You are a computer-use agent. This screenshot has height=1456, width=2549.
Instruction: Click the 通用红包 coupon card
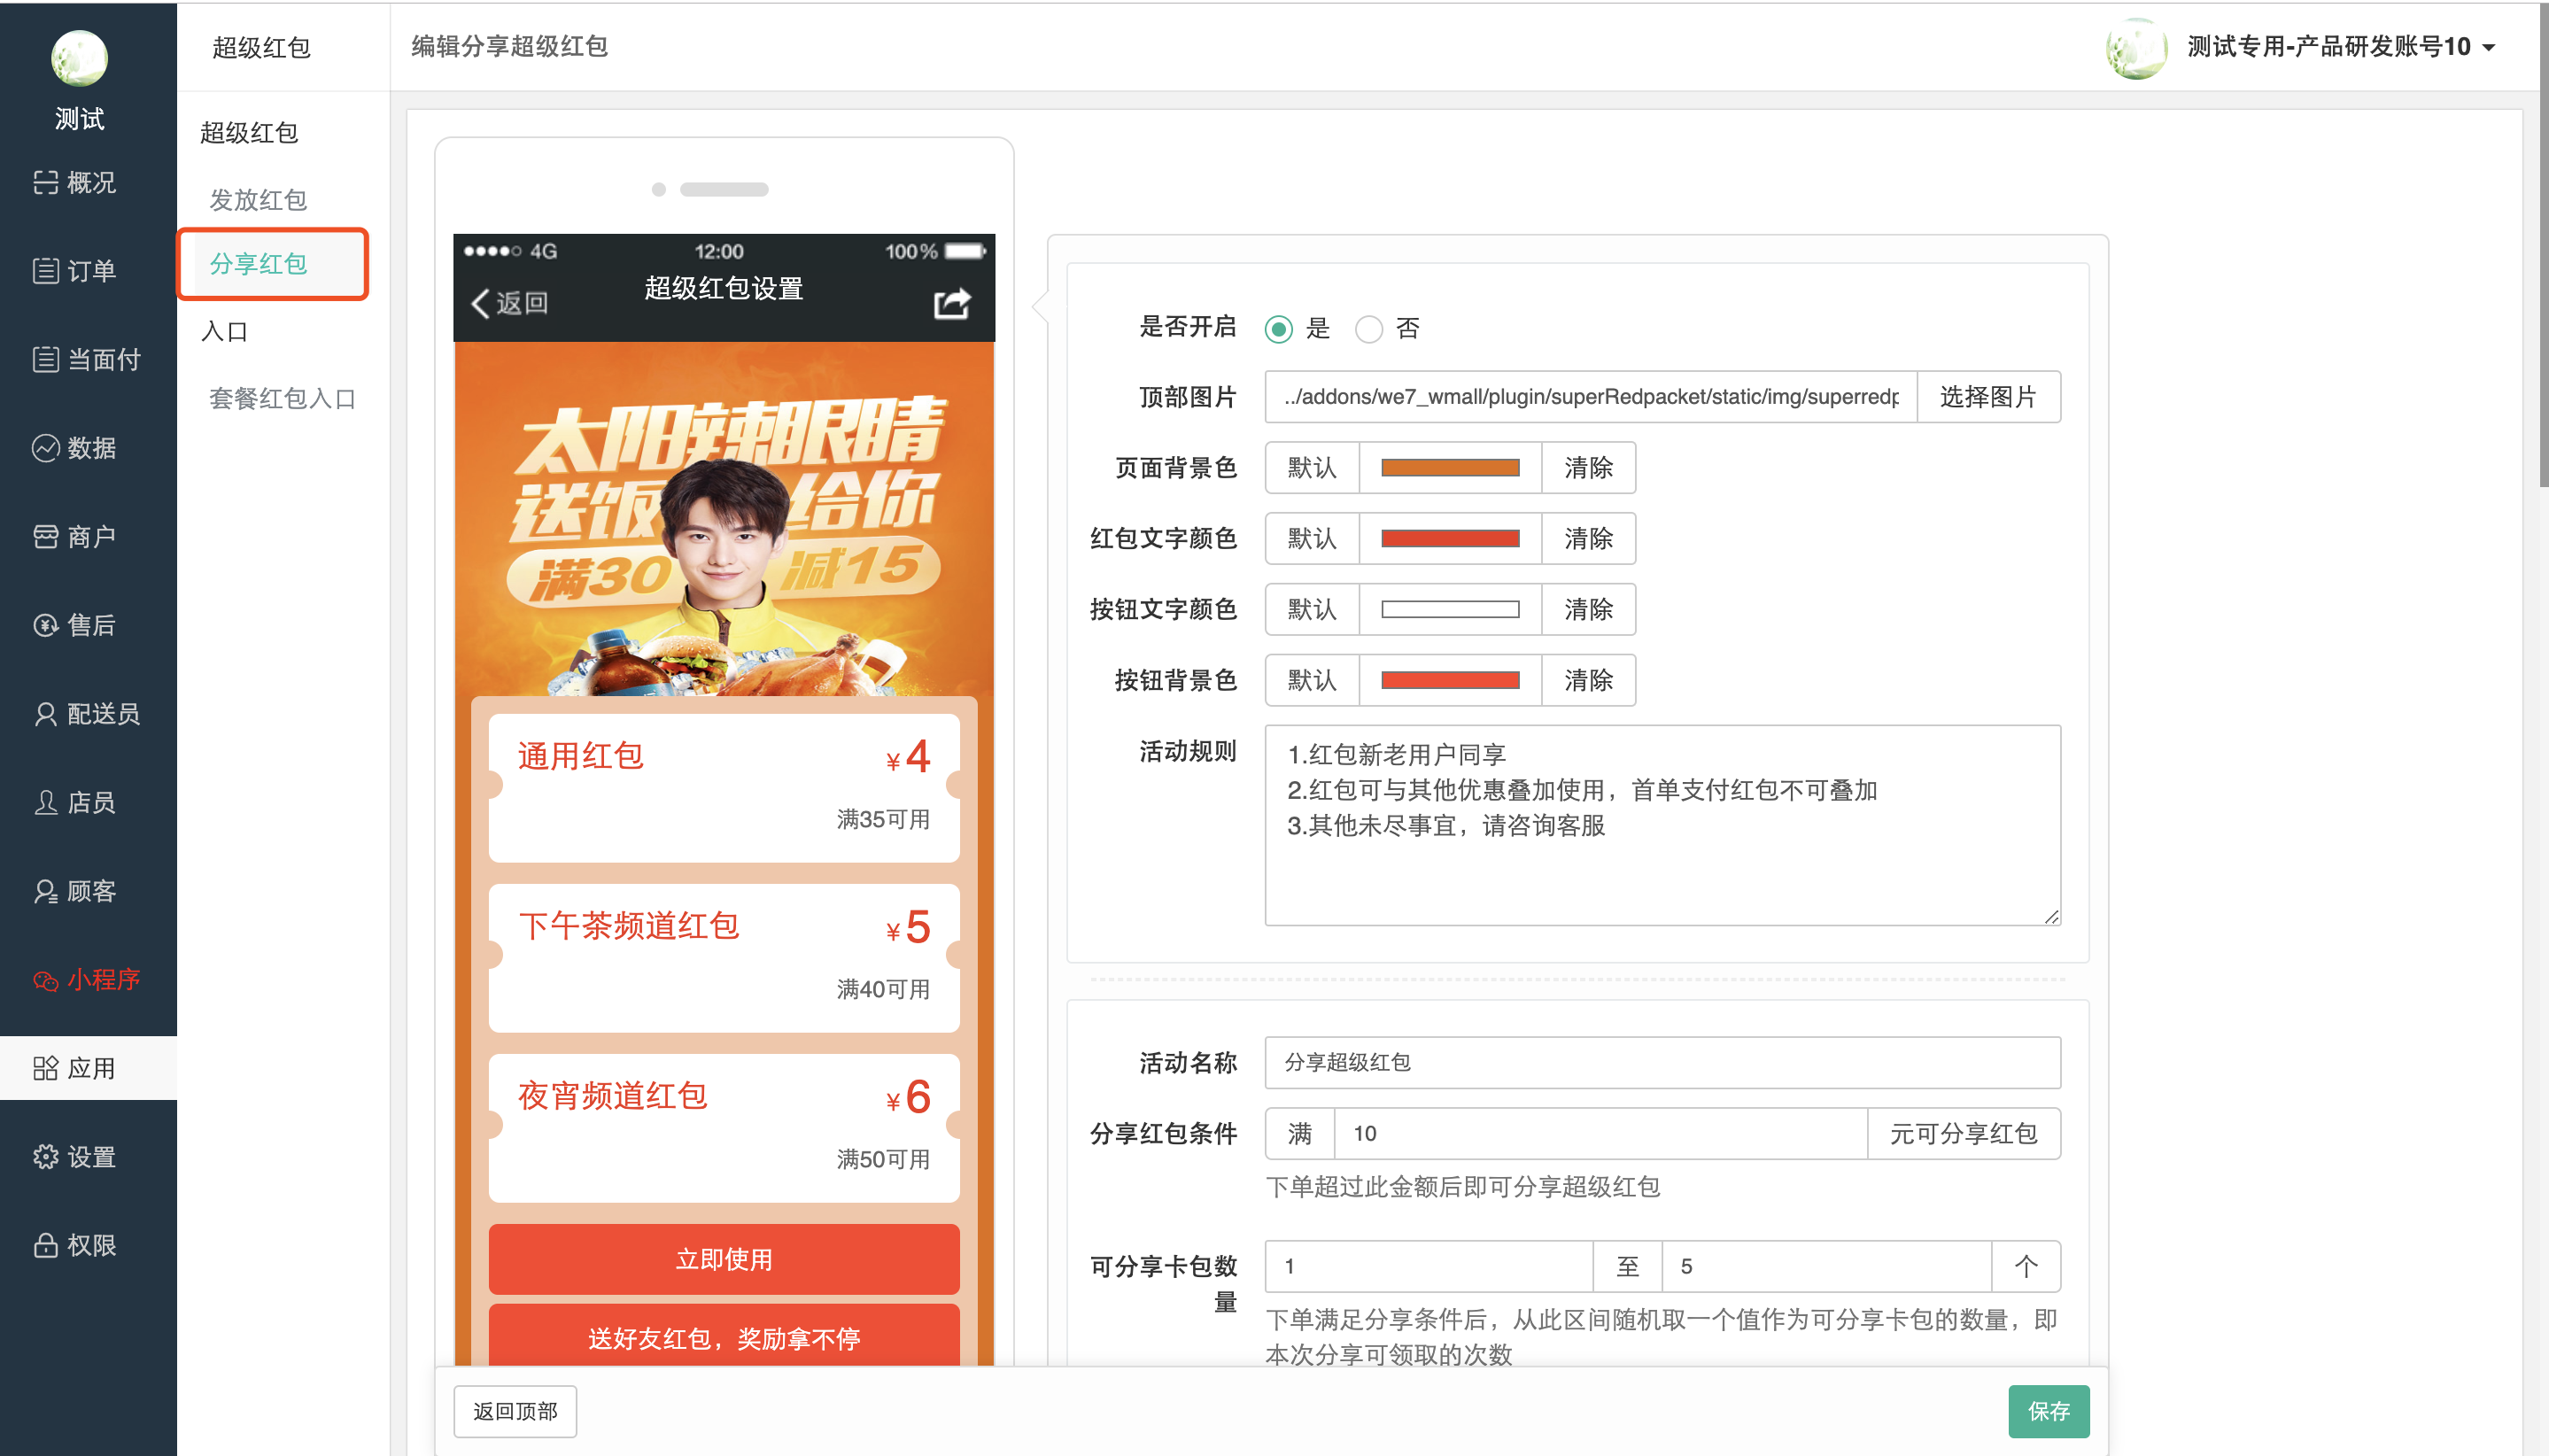click(724, 787)
